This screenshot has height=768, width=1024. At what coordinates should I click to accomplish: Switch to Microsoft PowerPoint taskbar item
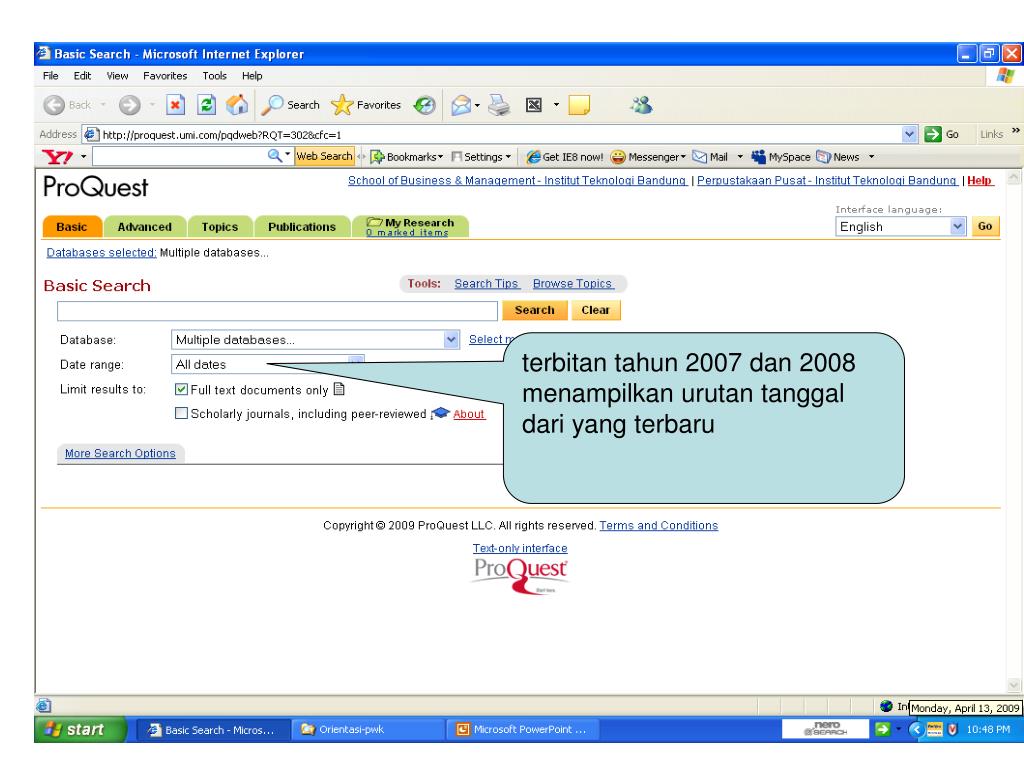(522, 729)
